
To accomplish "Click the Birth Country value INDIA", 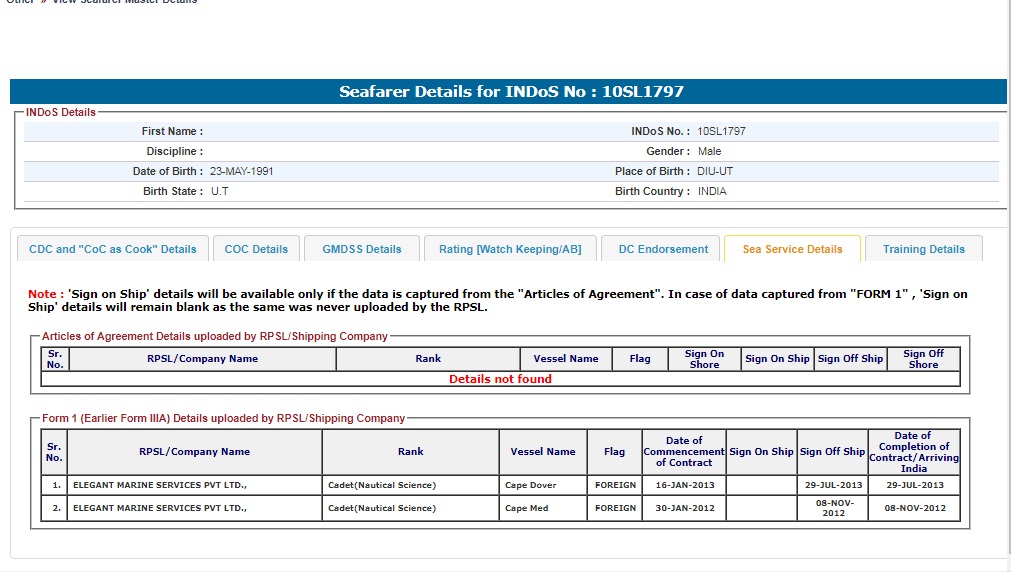I will click(x=712, y=191).
